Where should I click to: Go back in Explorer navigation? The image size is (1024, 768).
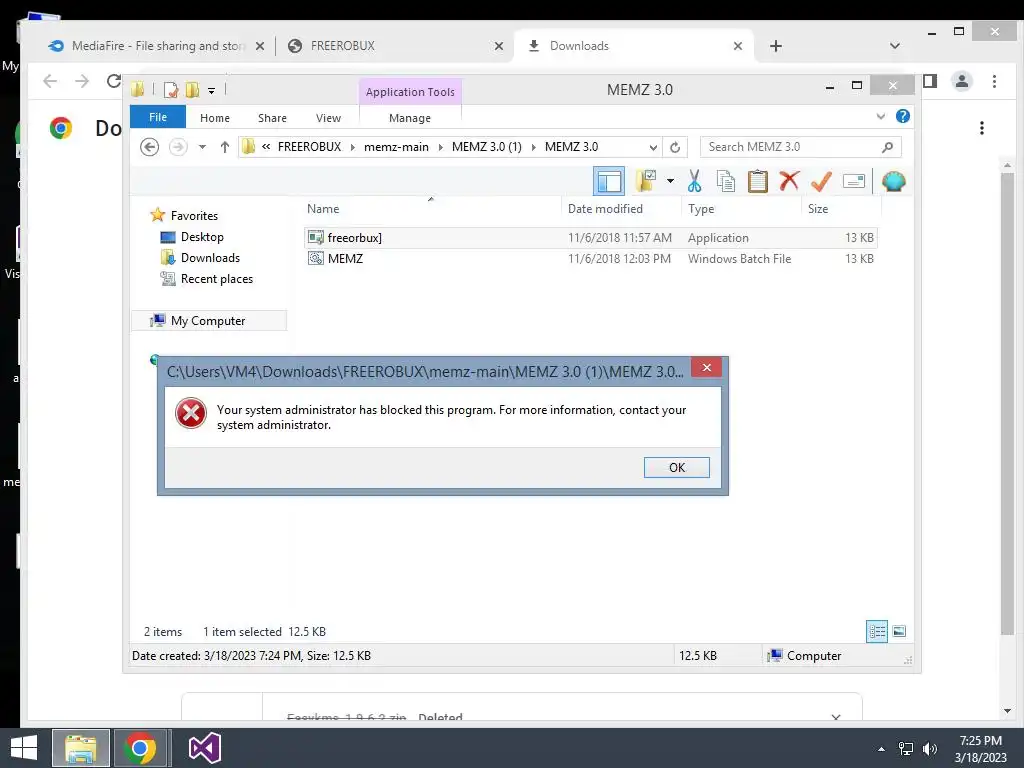pos(150,147)
